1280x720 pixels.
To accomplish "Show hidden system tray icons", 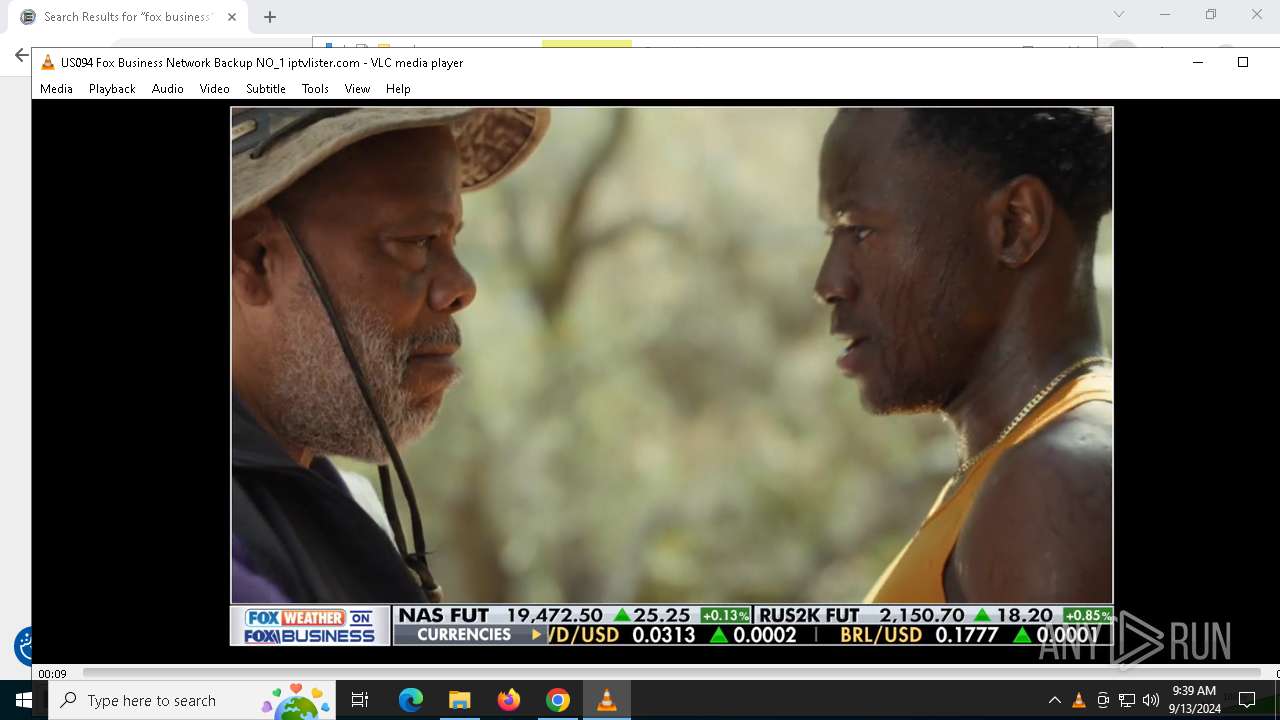I will pos(1054,700).
